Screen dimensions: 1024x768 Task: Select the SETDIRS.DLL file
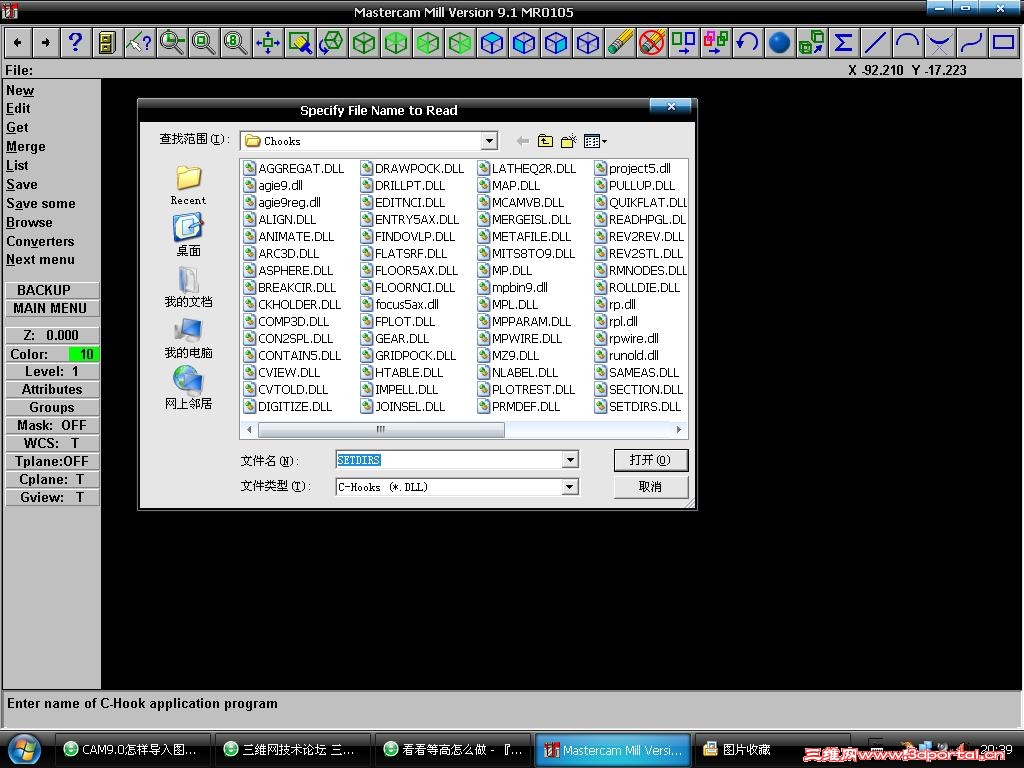click(638, 406)
